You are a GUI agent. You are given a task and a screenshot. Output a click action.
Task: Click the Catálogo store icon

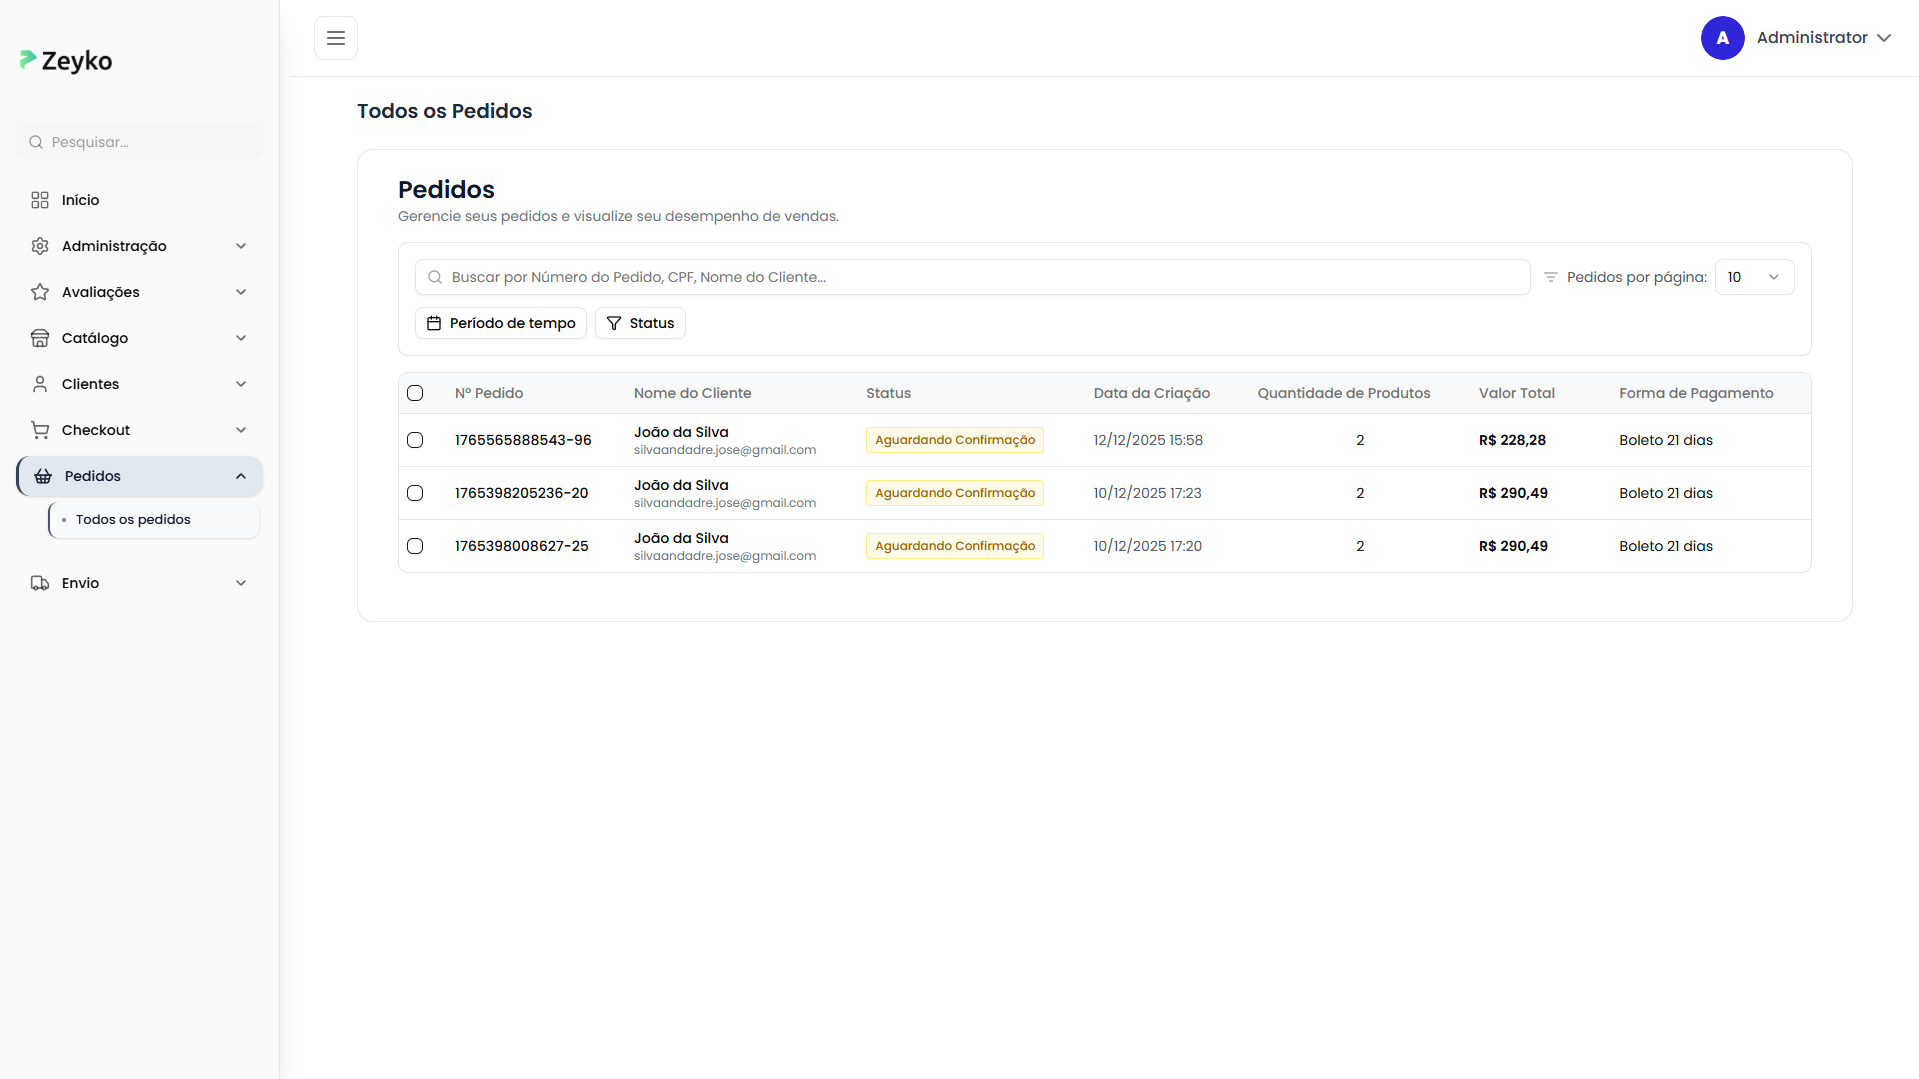click(40, 338)
